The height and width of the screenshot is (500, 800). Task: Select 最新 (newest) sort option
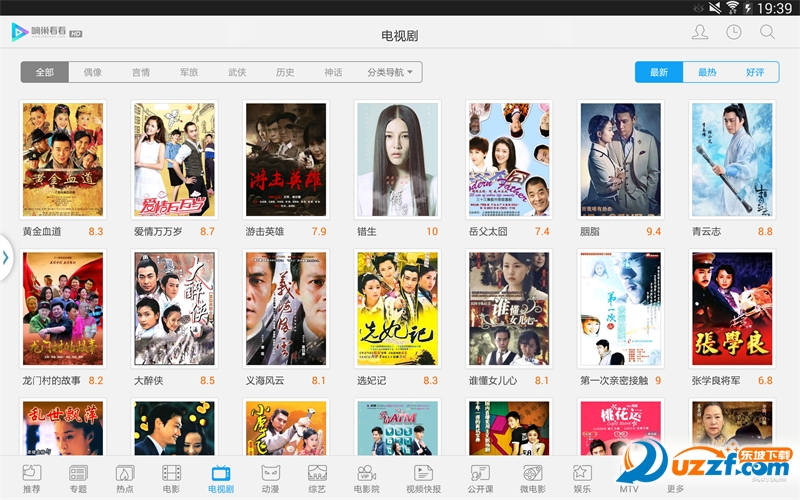tap(659, 72)
